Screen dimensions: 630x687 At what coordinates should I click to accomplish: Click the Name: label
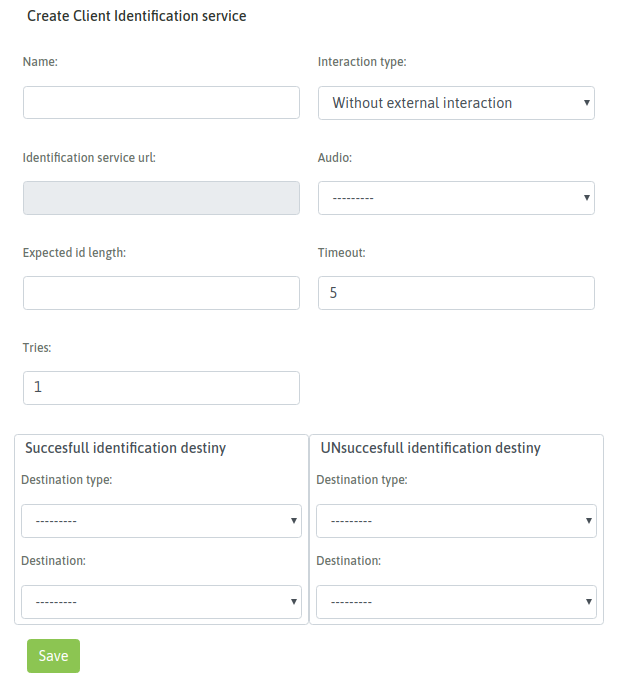(x=40, y=62)
